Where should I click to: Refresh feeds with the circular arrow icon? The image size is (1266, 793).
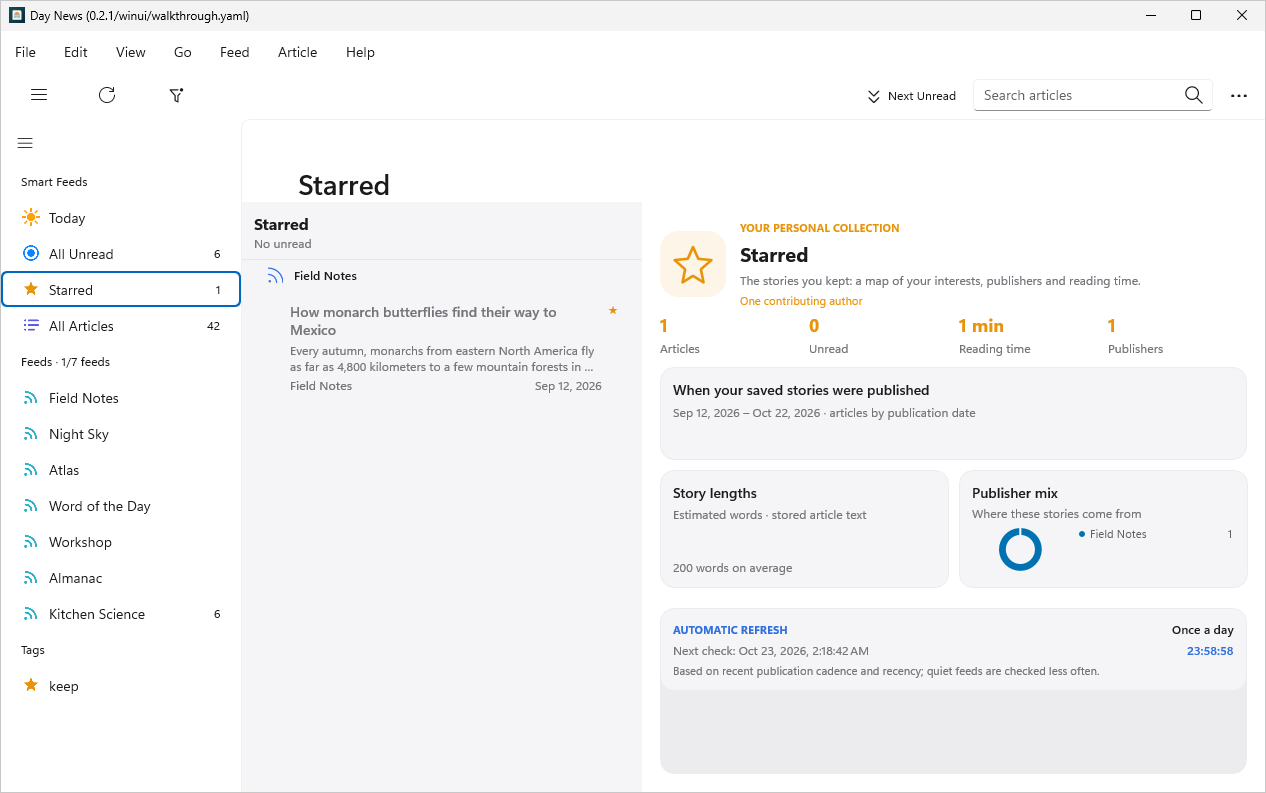click(x=107, y=95)
